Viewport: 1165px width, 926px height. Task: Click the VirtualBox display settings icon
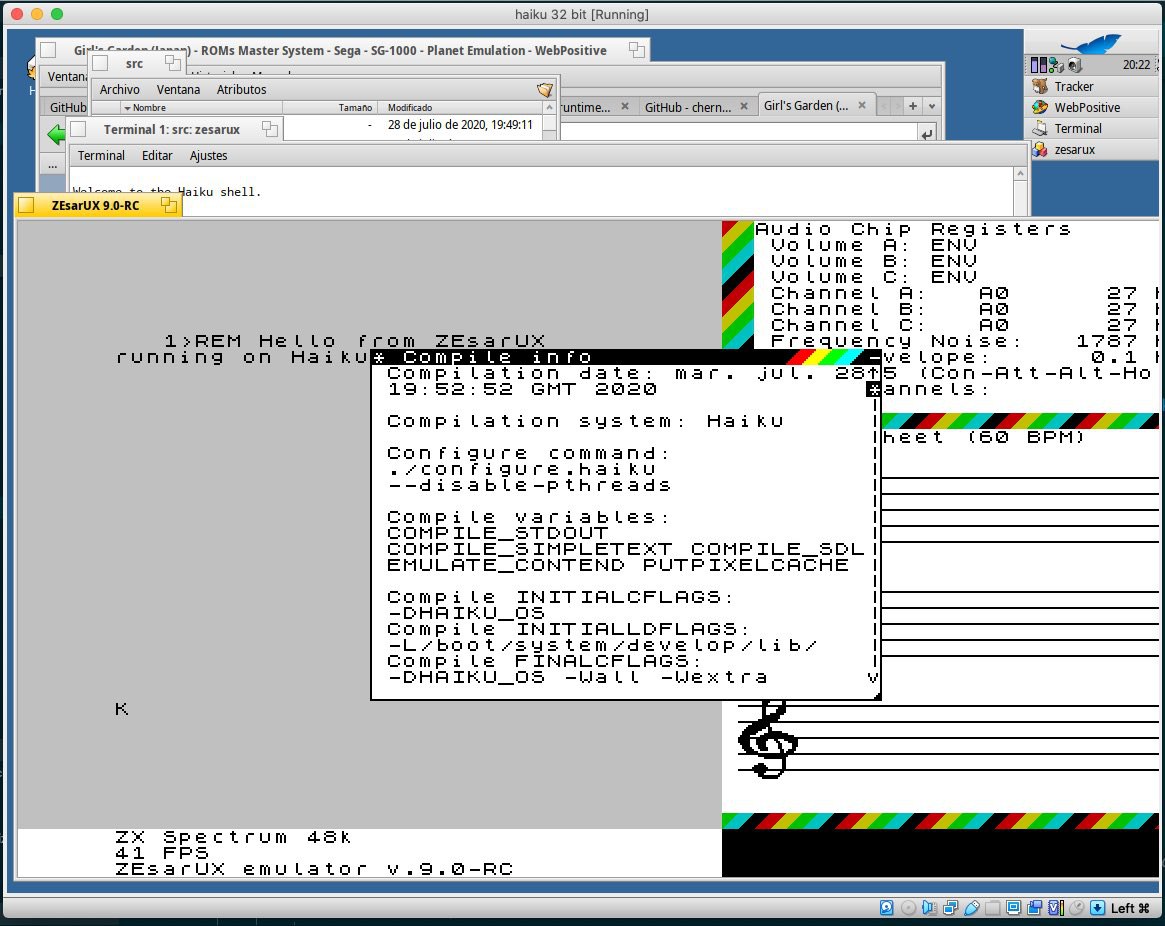tap(1013, 907)
